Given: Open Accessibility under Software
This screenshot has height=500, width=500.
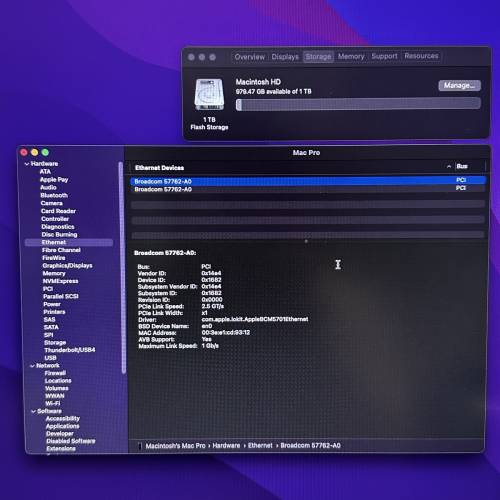Looking at the screenshot, I should pos(63,419).
